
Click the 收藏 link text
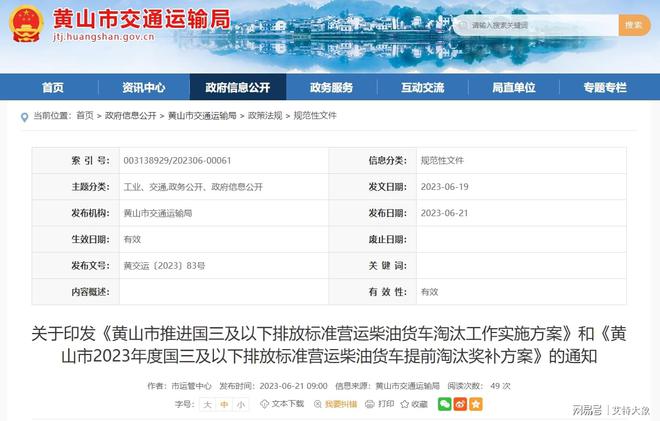click(419, 404)
